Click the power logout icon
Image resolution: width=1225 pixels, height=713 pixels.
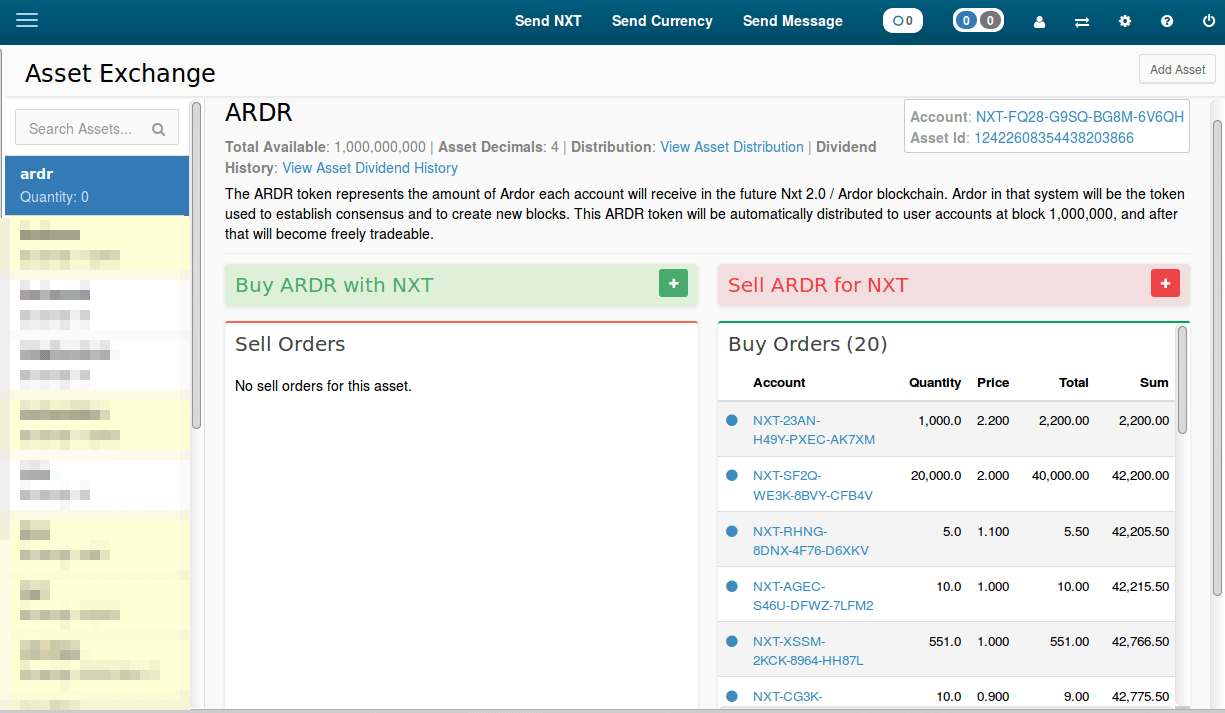click(1209, 21)
